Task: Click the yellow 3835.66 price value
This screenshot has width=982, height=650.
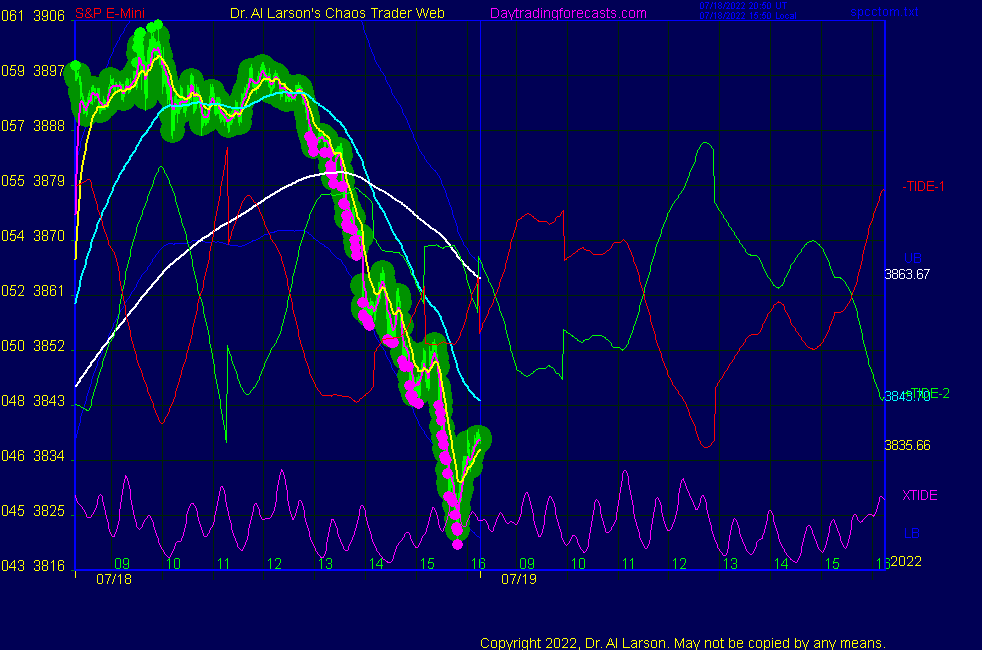Action: click(x=907, y=445)
